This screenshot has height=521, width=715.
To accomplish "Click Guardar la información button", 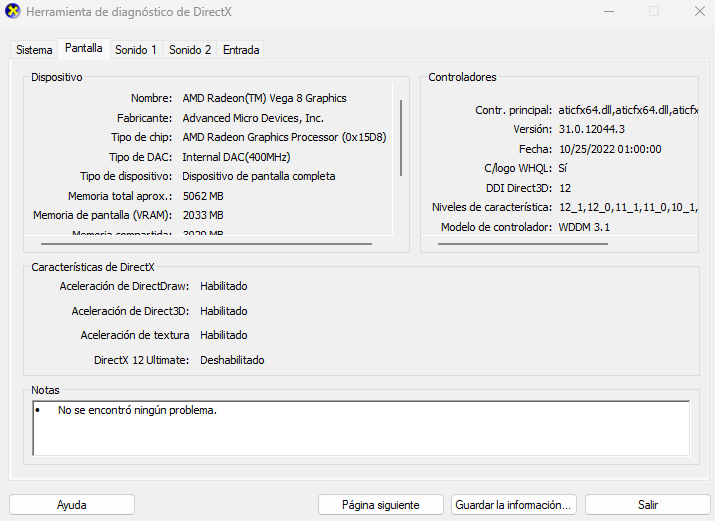I will pyautogui.click(x=513, y=505).
